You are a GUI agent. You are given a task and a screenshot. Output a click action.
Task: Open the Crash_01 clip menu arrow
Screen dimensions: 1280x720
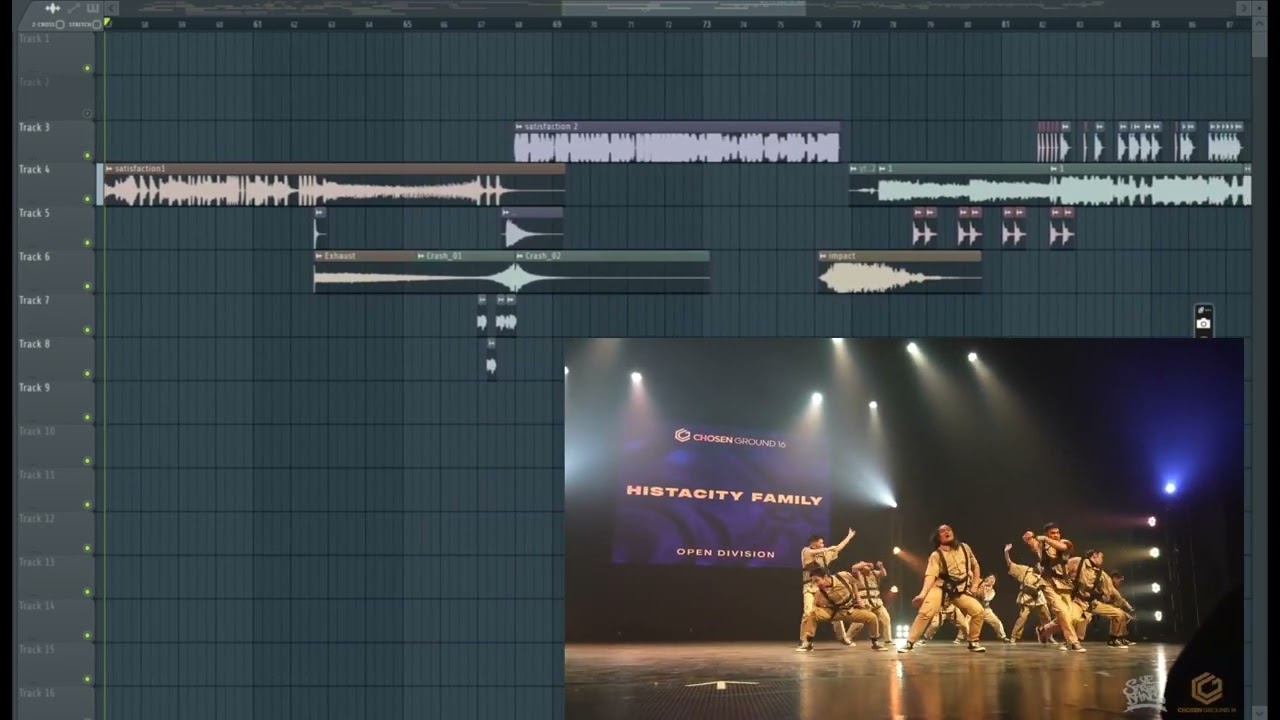[x=421, y=256]
